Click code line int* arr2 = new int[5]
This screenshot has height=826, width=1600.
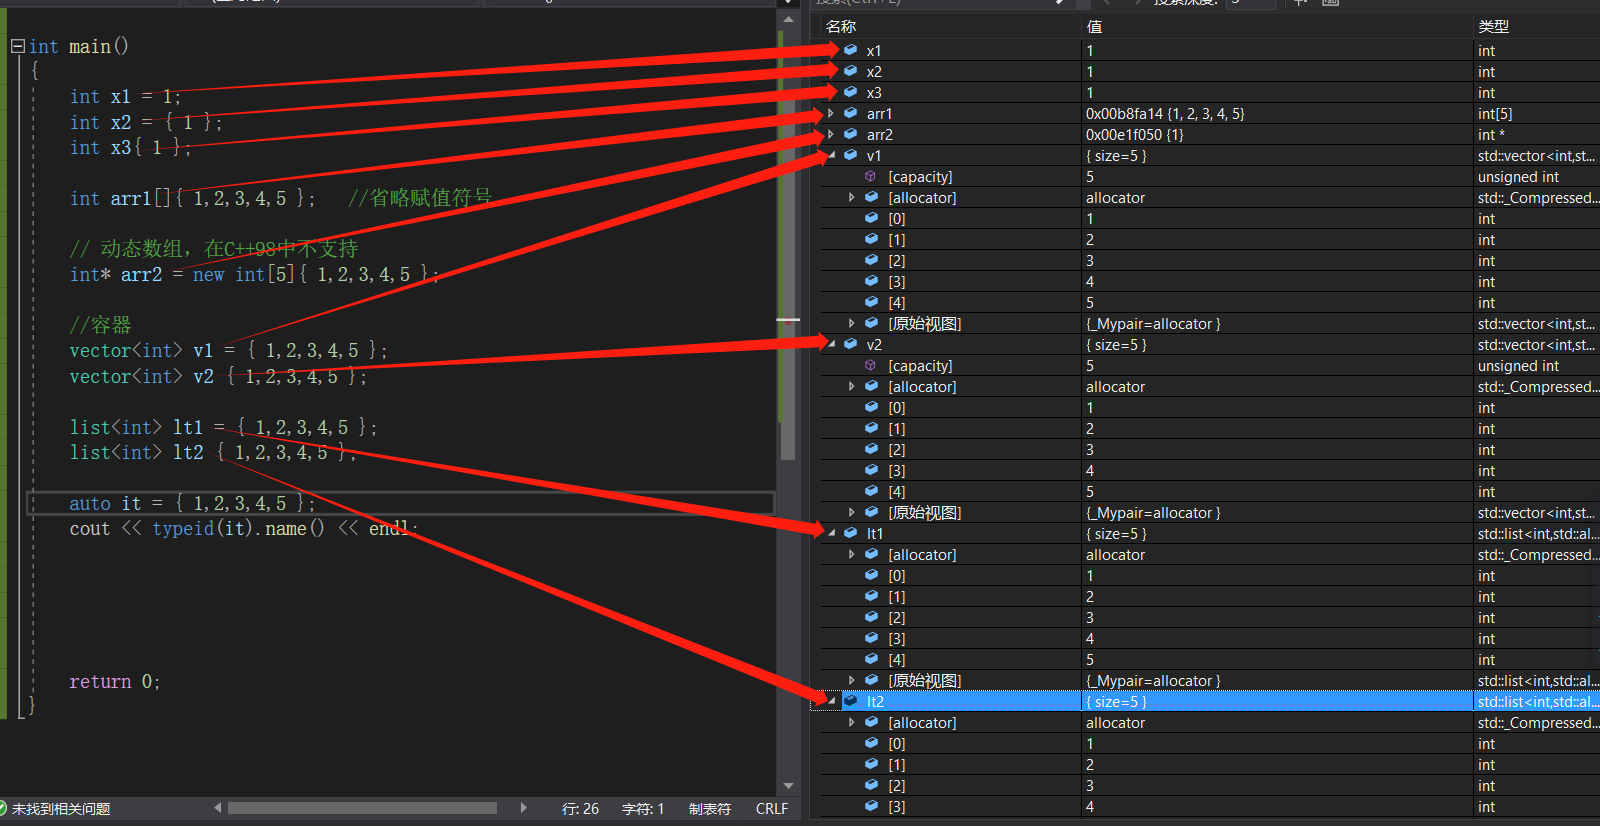pos(254,274)
